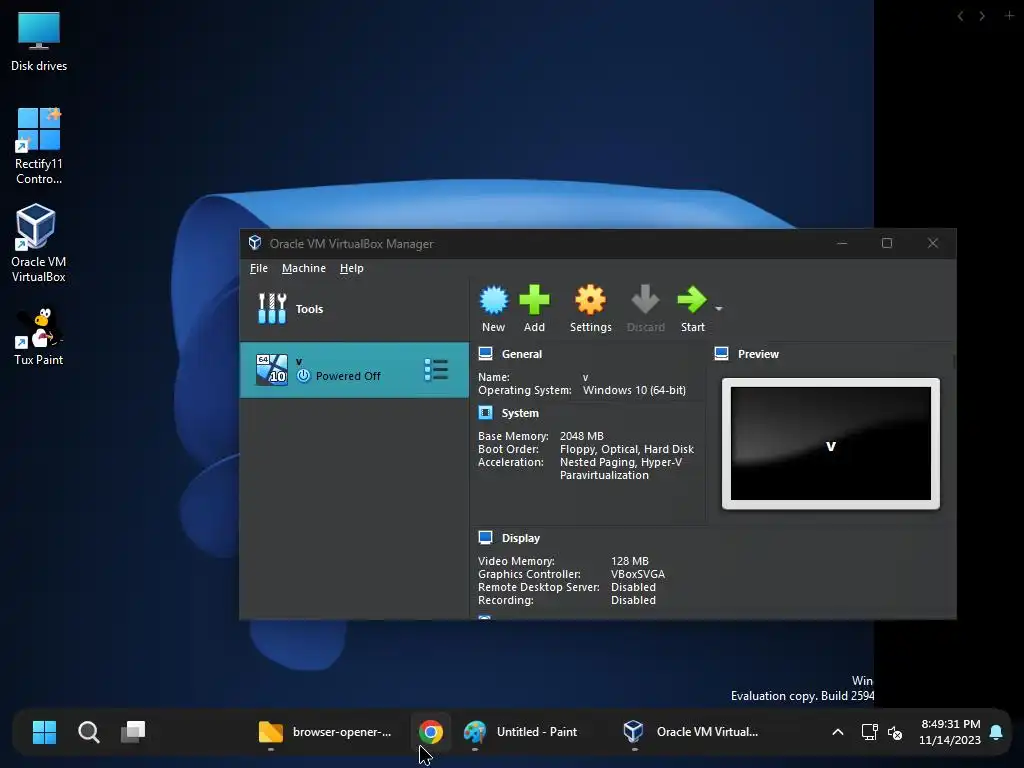Click Oracle VM VirtualBox taskbar item
The image size is (1024, 768).
(692, 732)
